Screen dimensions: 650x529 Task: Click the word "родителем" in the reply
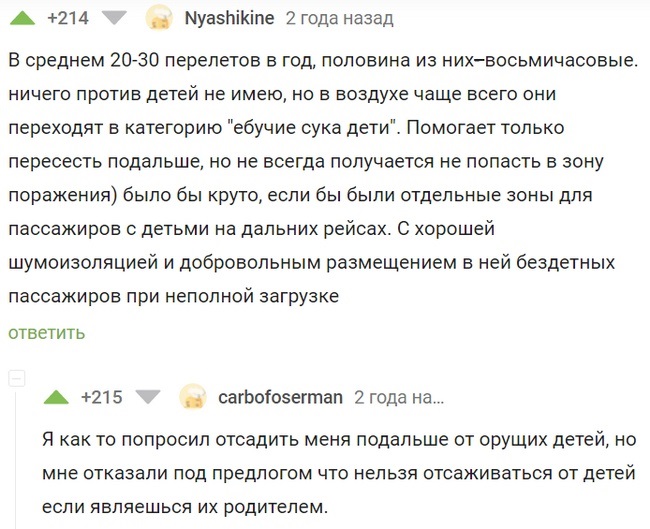[x=278, y=506]
